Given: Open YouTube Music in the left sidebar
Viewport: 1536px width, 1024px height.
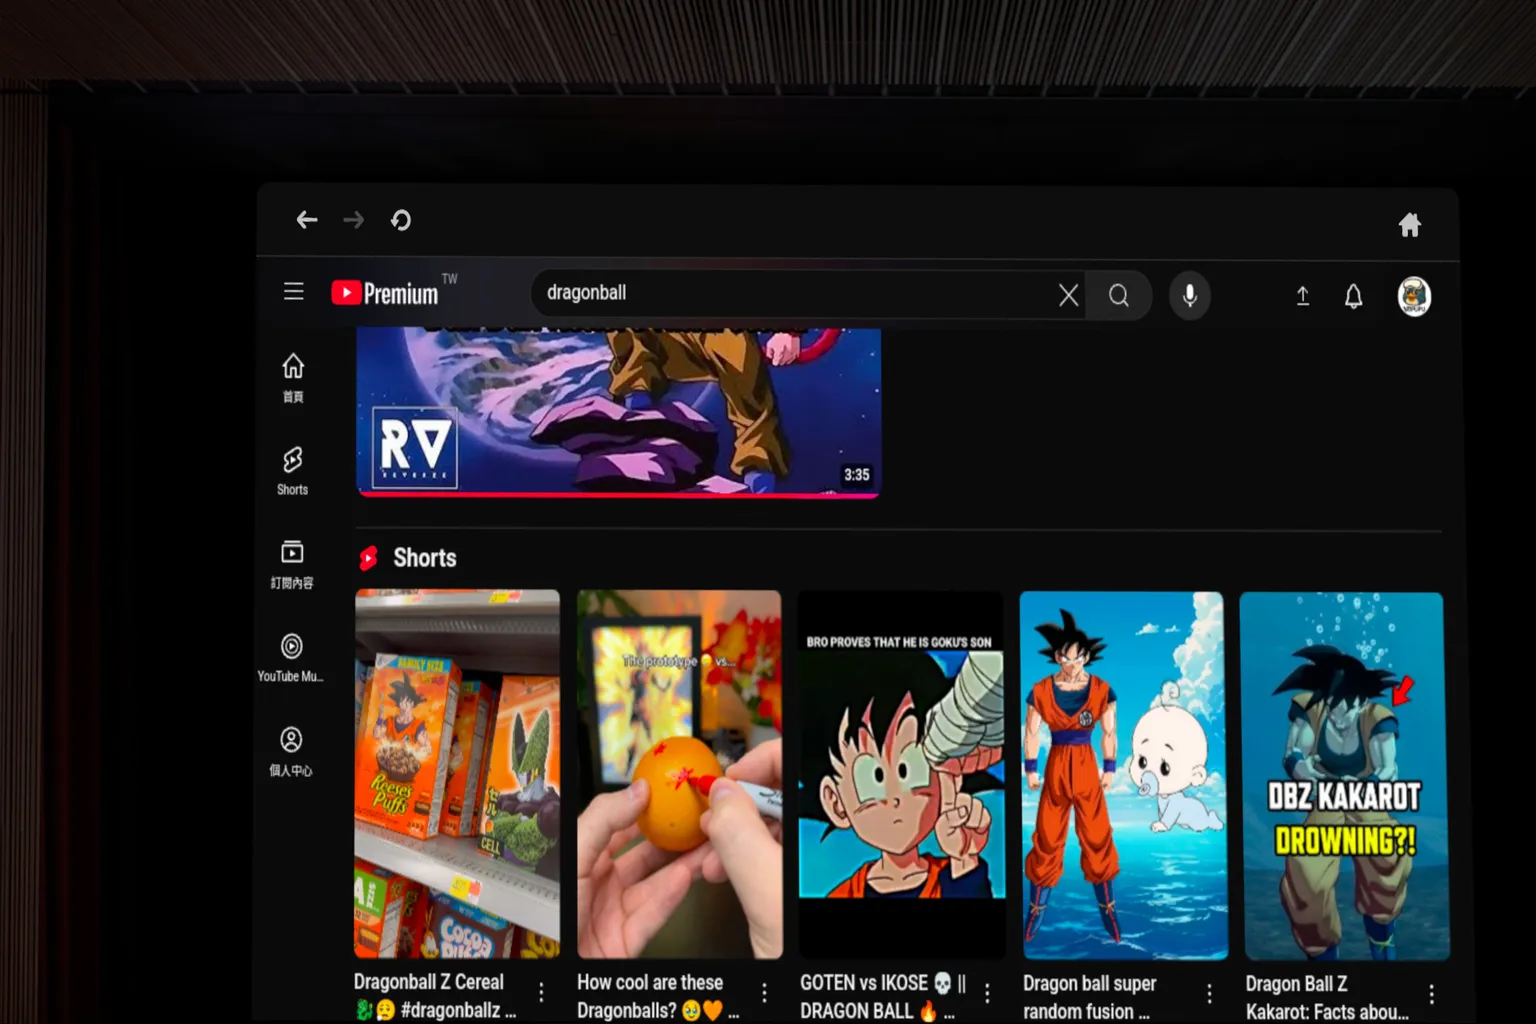Looking at the screenshot, I should click(x=291, y=658).
